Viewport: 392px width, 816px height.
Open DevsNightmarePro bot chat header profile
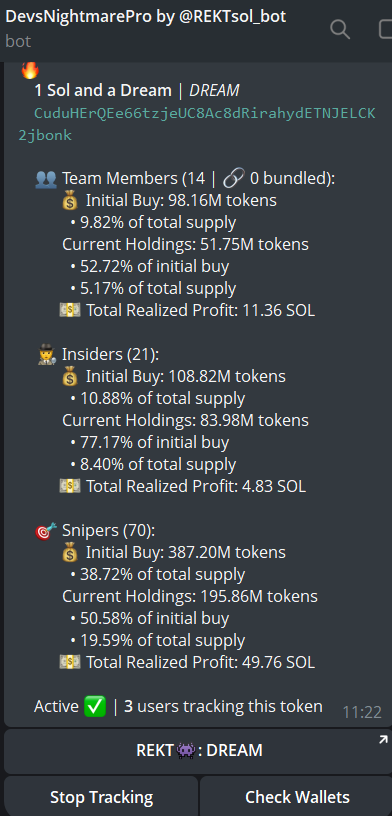146,28
